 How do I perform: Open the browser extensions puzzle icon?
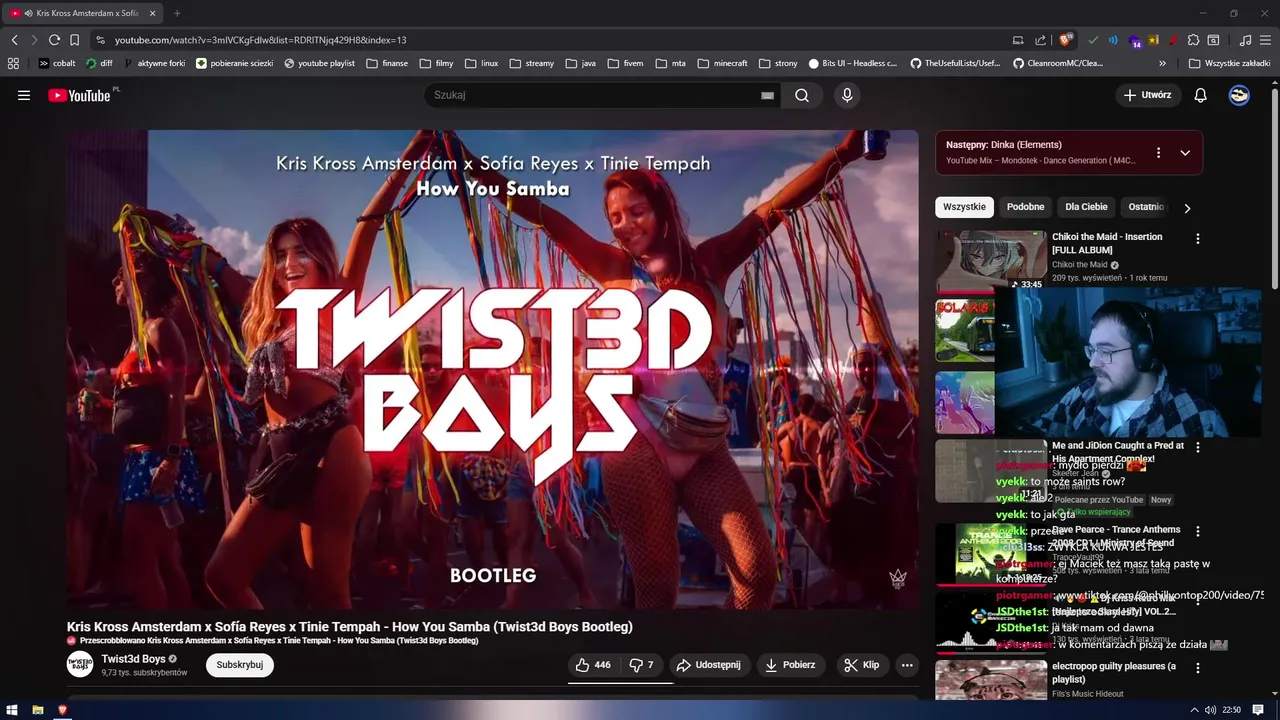tap(1193, 40)
